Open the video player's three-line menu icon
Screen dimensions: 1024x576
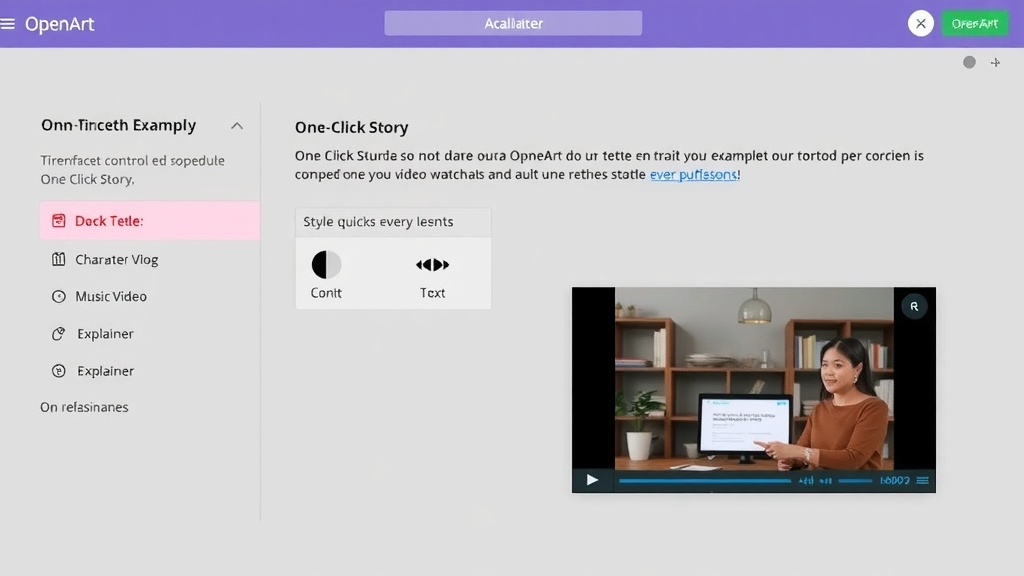[923, 481]
